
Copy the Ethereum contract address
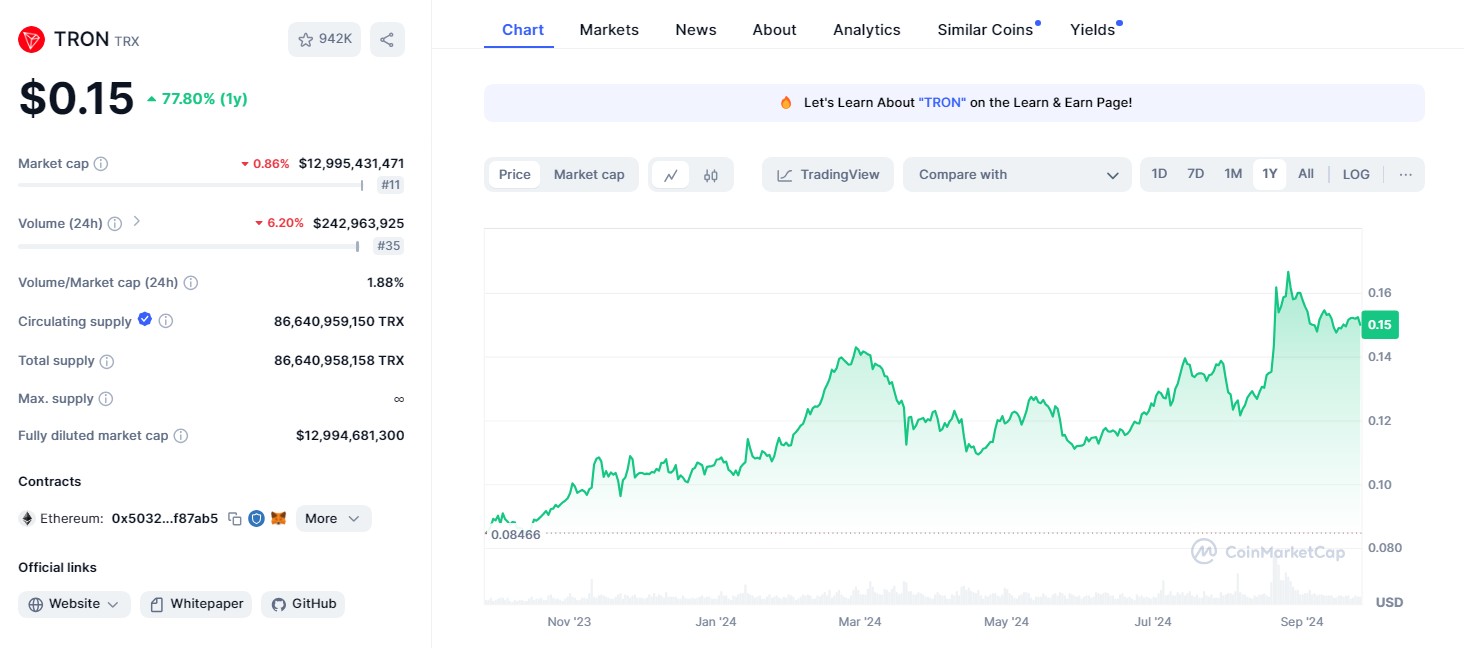pyautogui.click(x=235, y=519)
